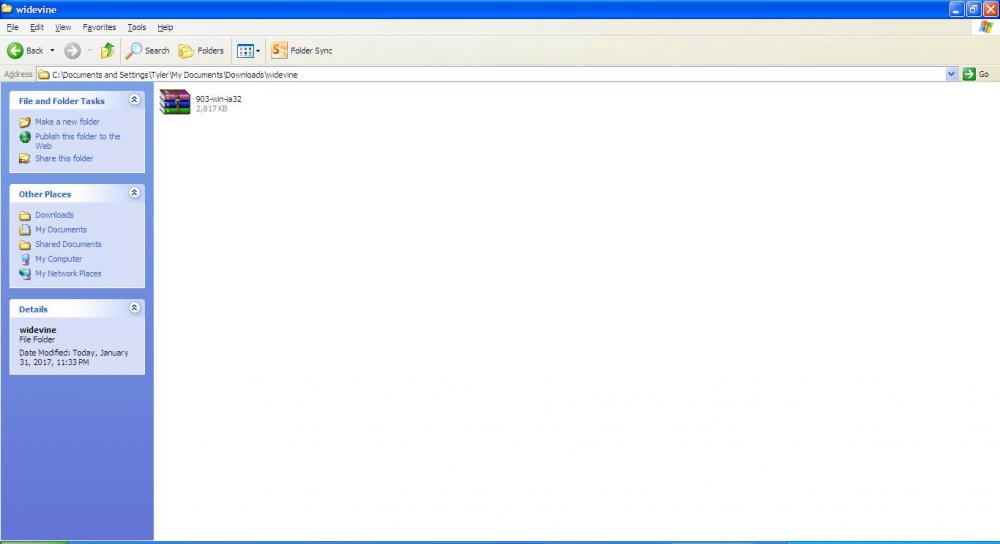This screenshot has height=544, width=1000.
Task: Open My Documents link
Action: point(61,230)
